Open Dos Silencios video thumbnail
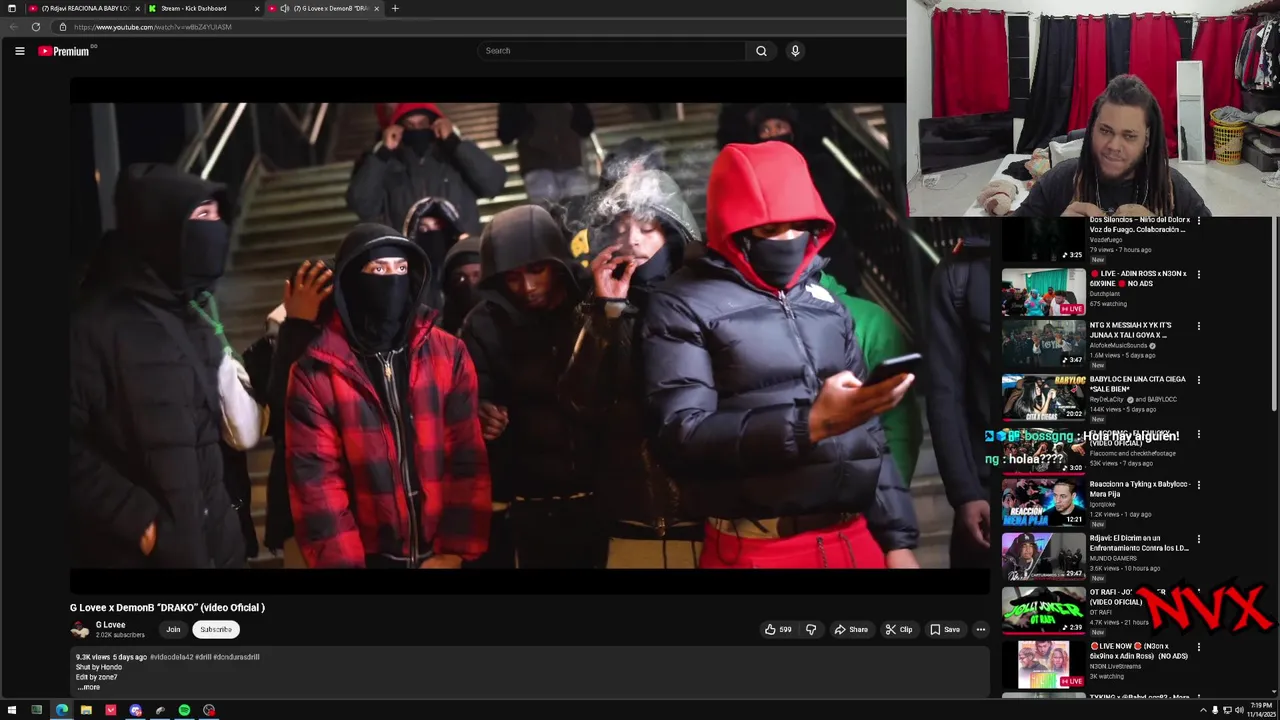The height and width of the screenshot is (720, 1280). 1043,239
